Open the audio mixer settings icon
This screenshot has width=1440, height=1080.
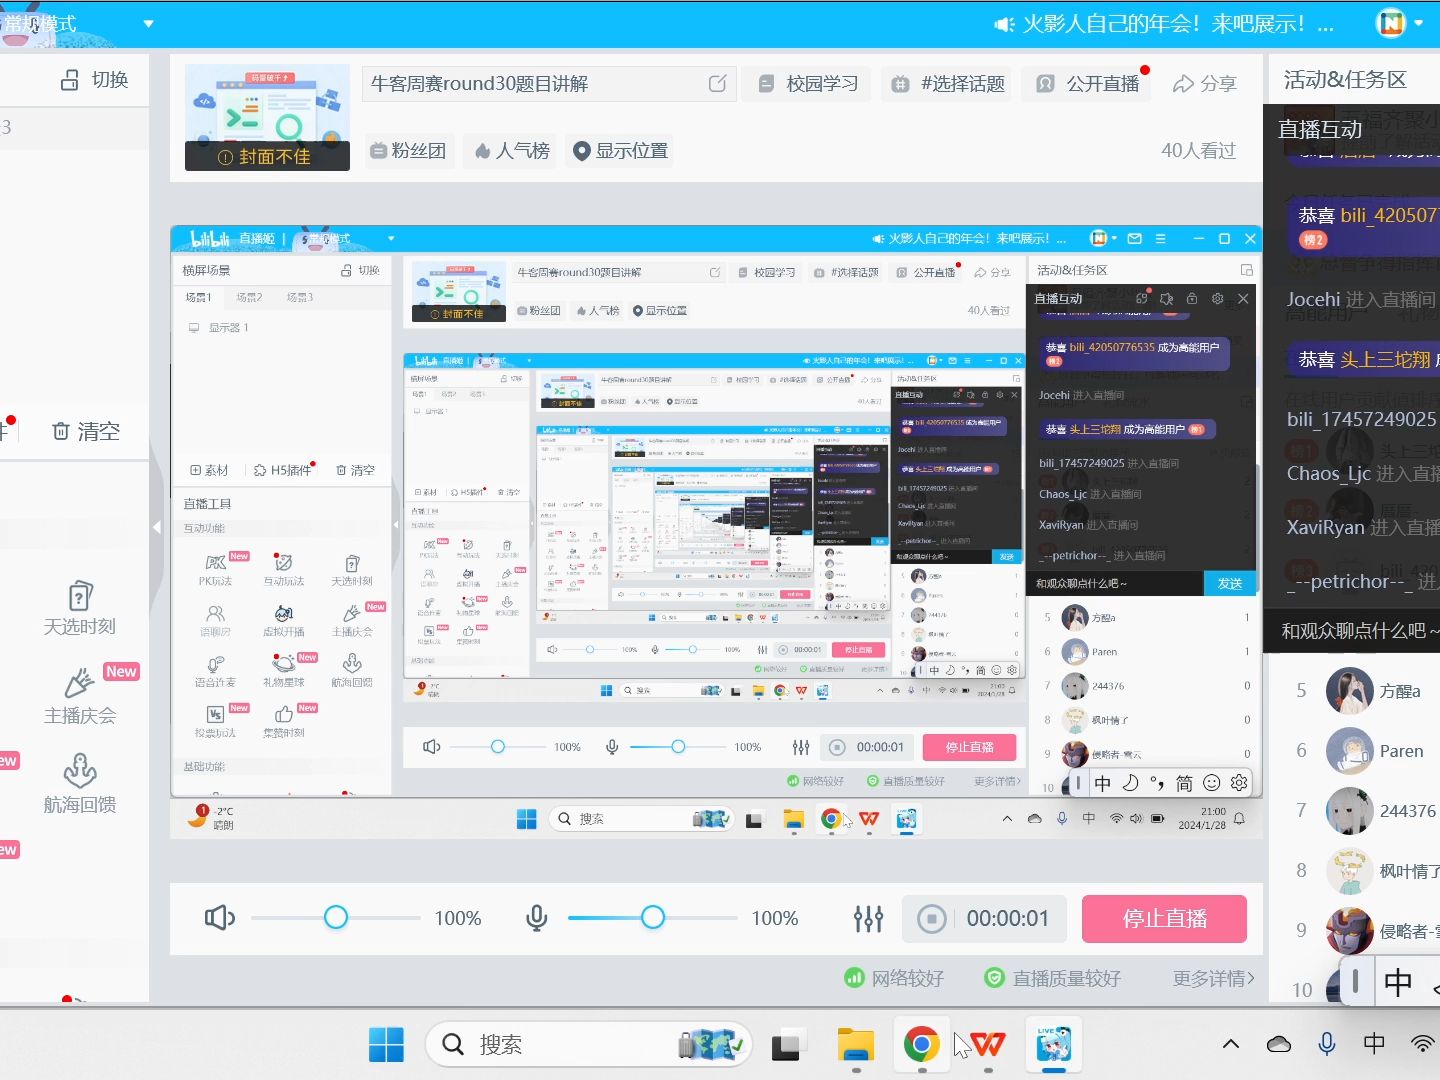tap(868, 919)
